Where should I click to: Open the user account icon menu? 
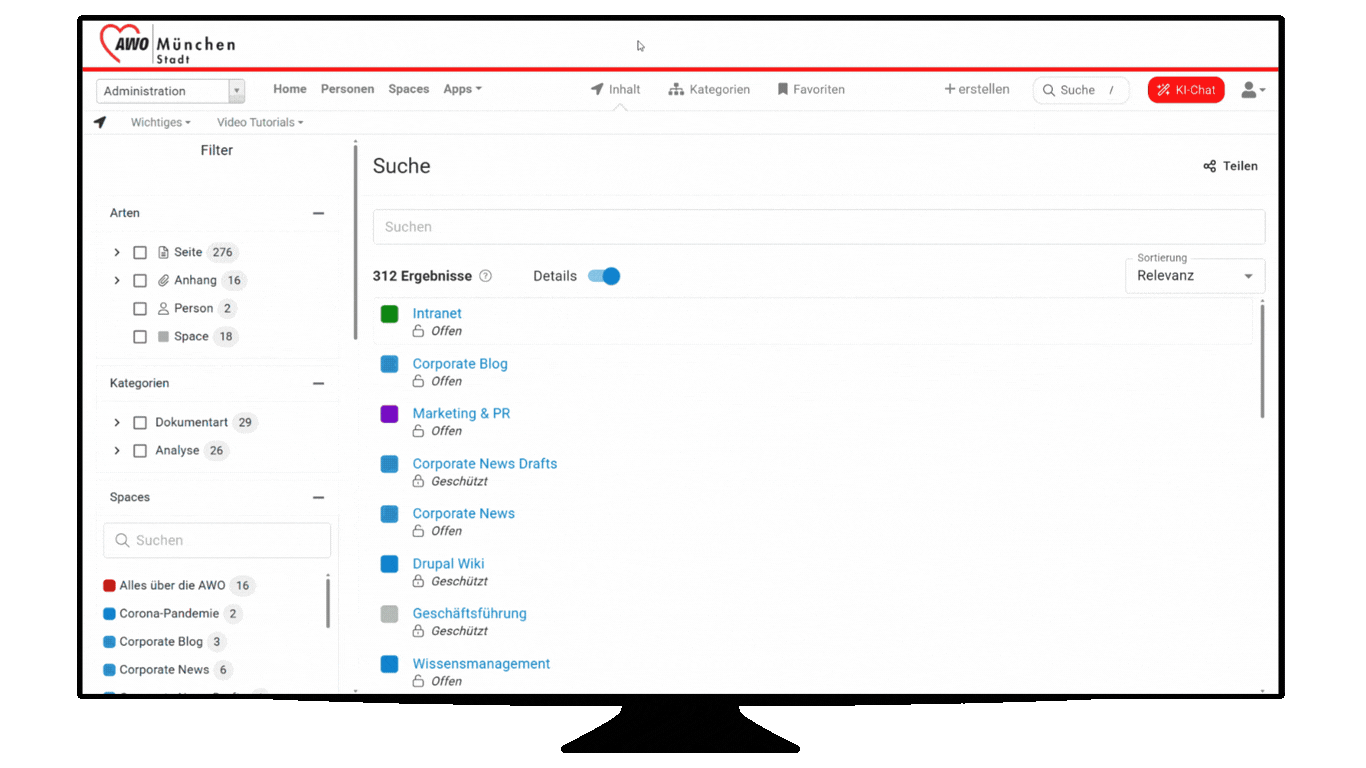click(x=1253, y=90)
